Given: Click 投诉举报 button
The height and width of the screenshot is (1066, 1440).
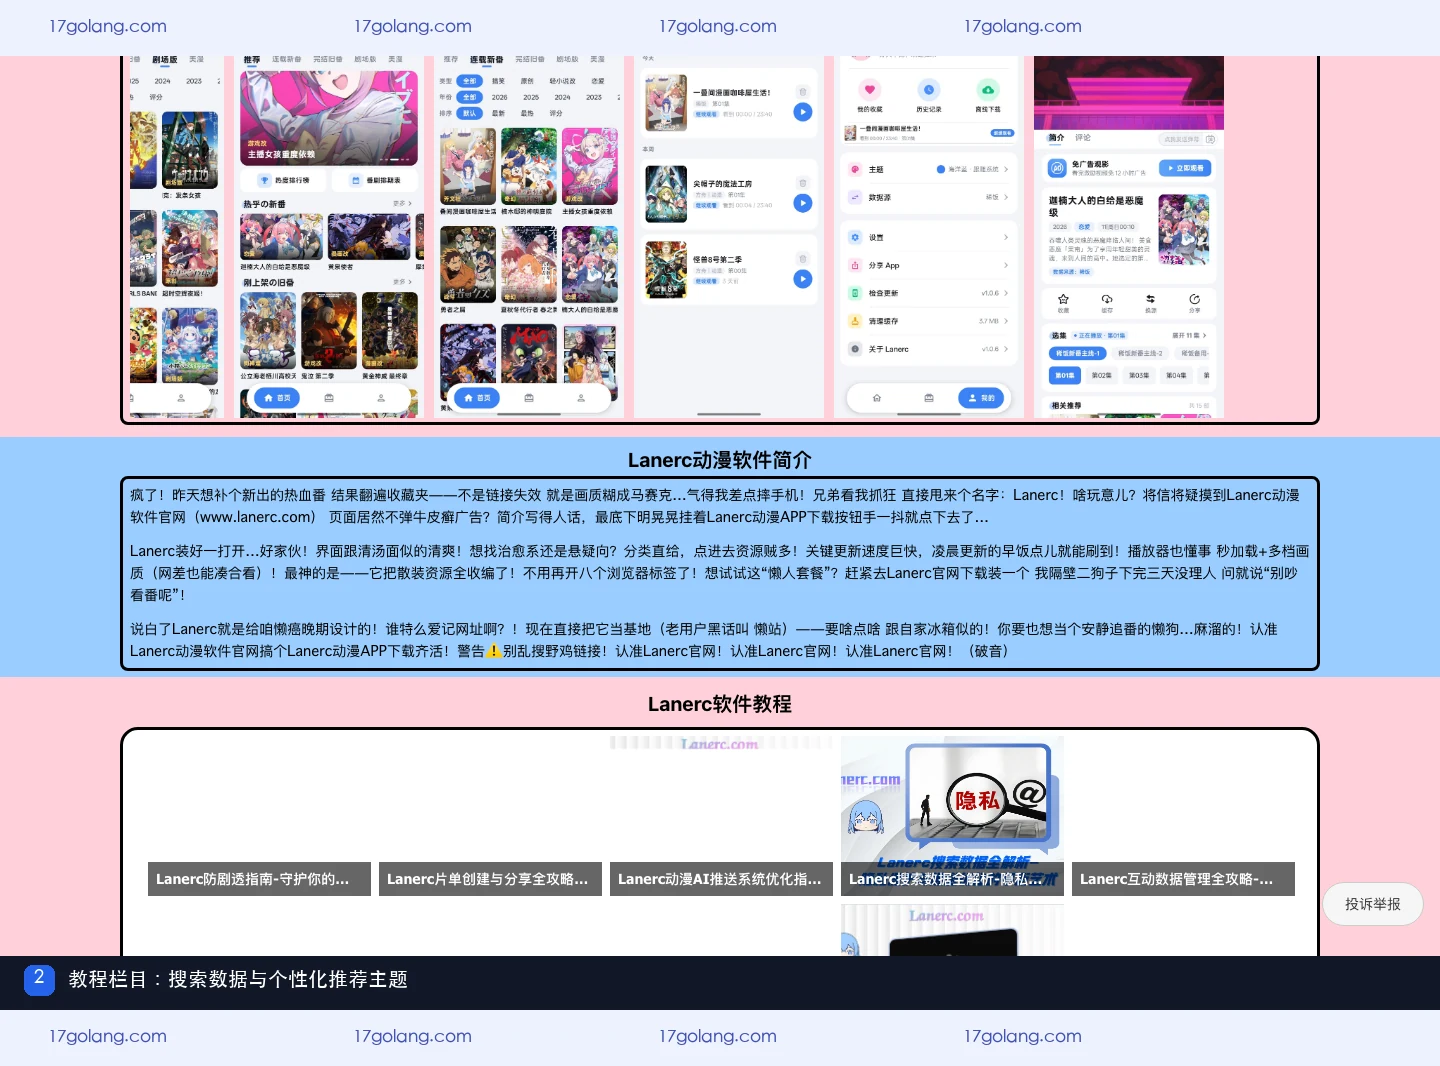Looking at the screenshot, I should coord(1373,904).
